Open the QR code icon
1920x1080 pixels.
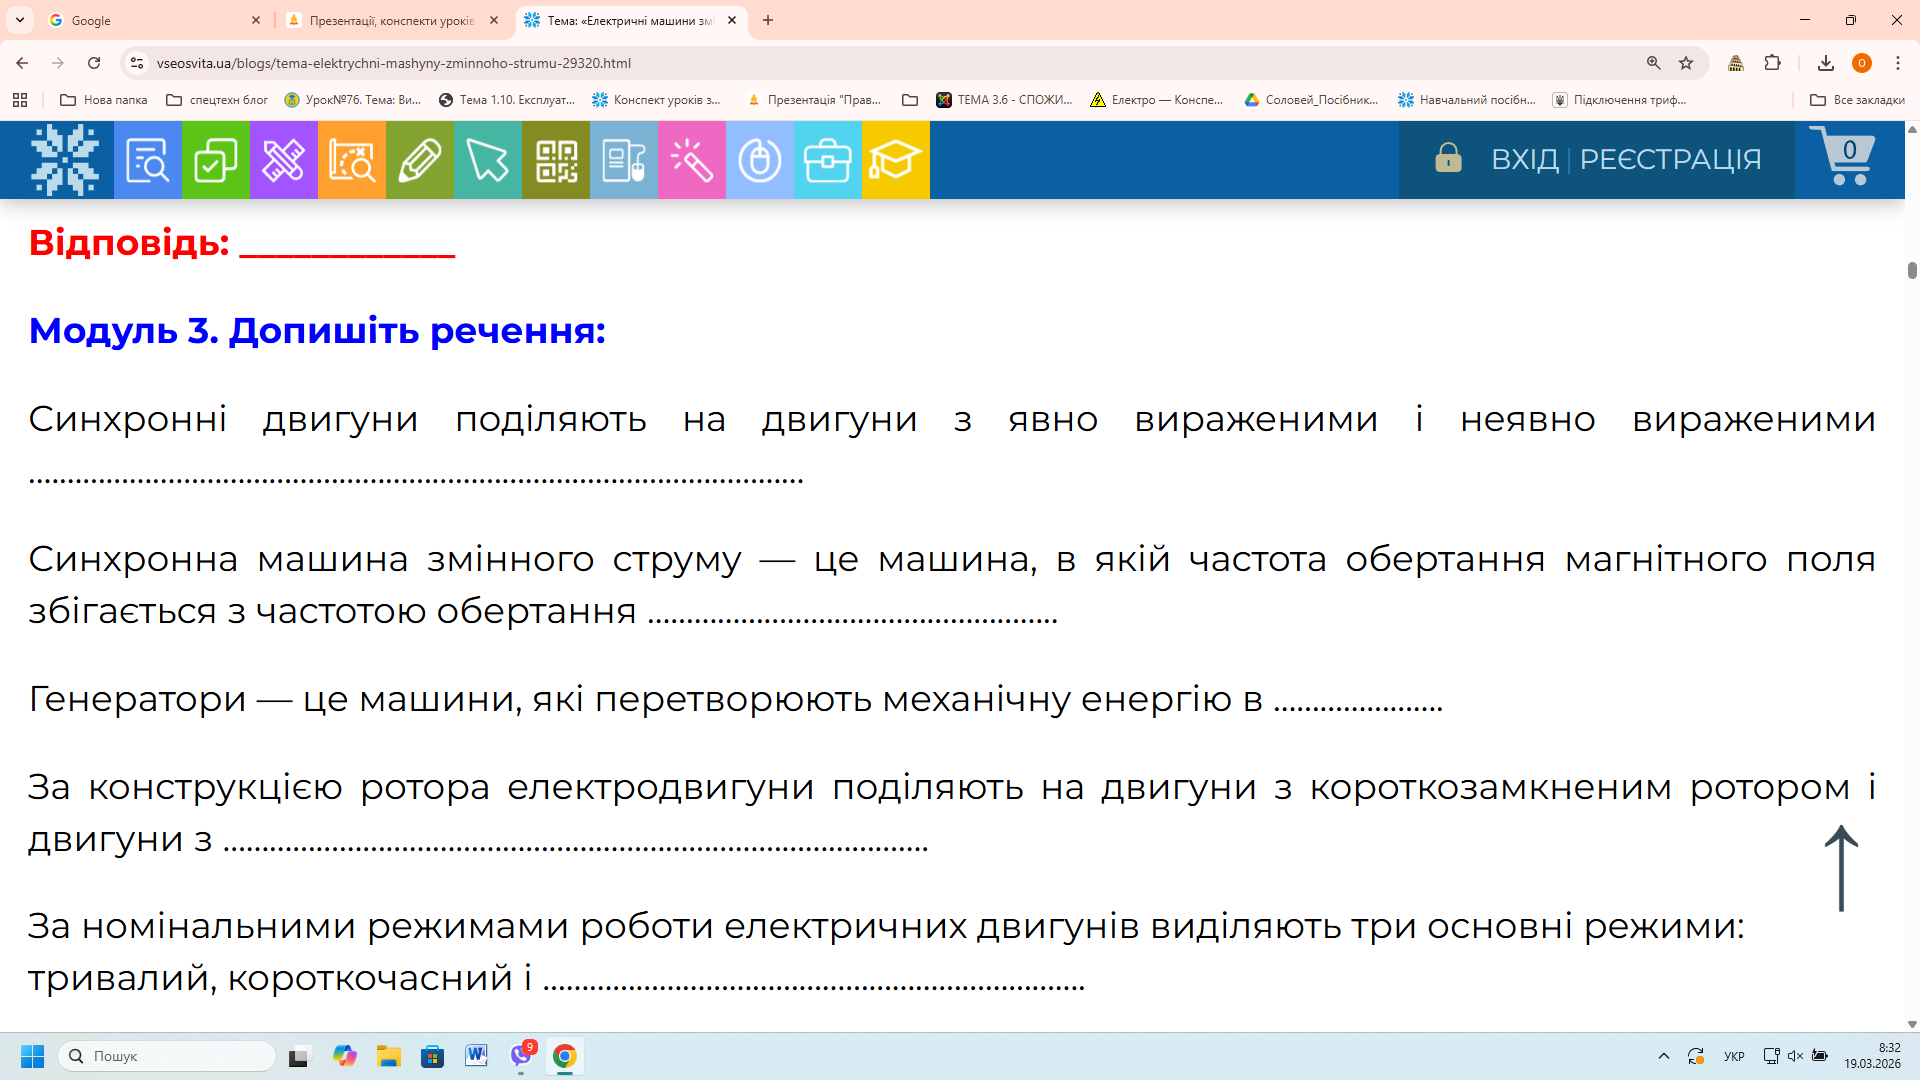coord(555,160)
